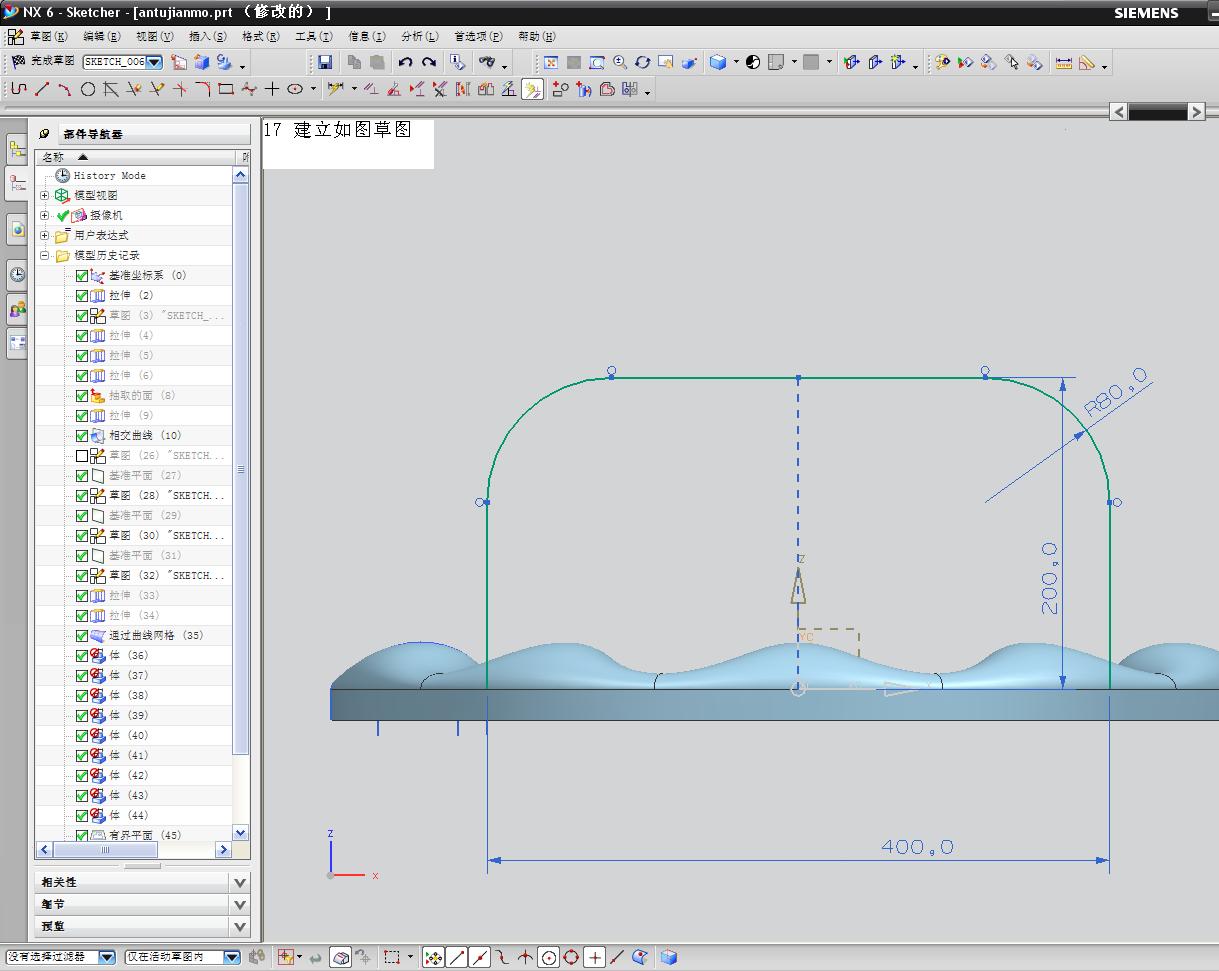Open the SKETCH_006 sketch name dropdown

155,62
